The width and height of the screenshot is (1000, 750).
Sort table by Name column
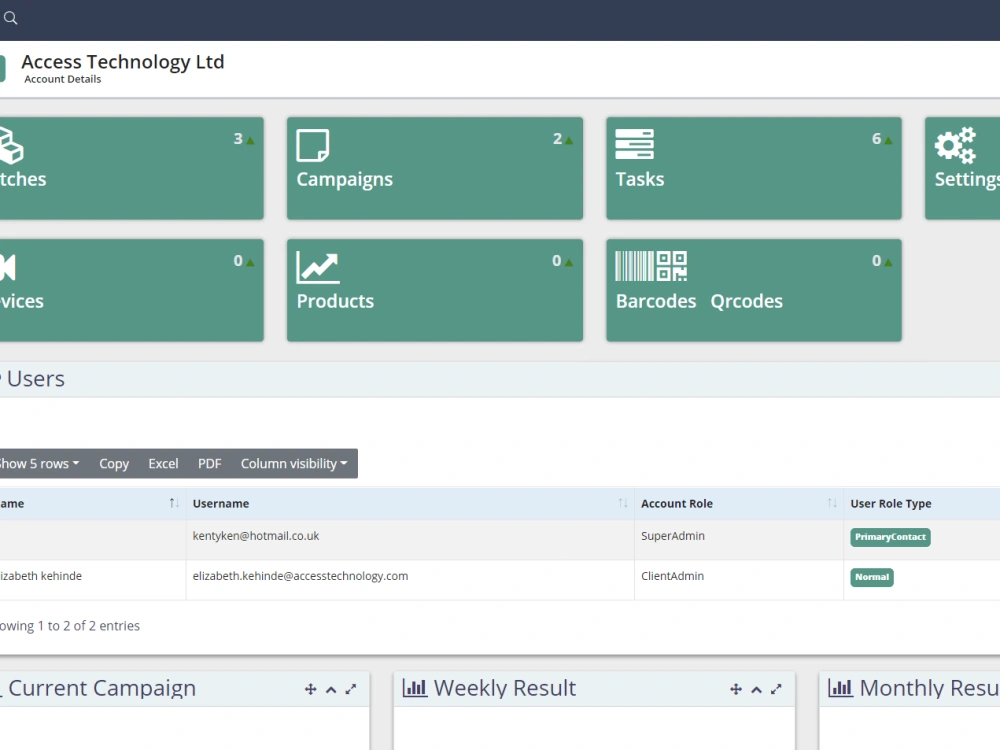coord(92,504)
